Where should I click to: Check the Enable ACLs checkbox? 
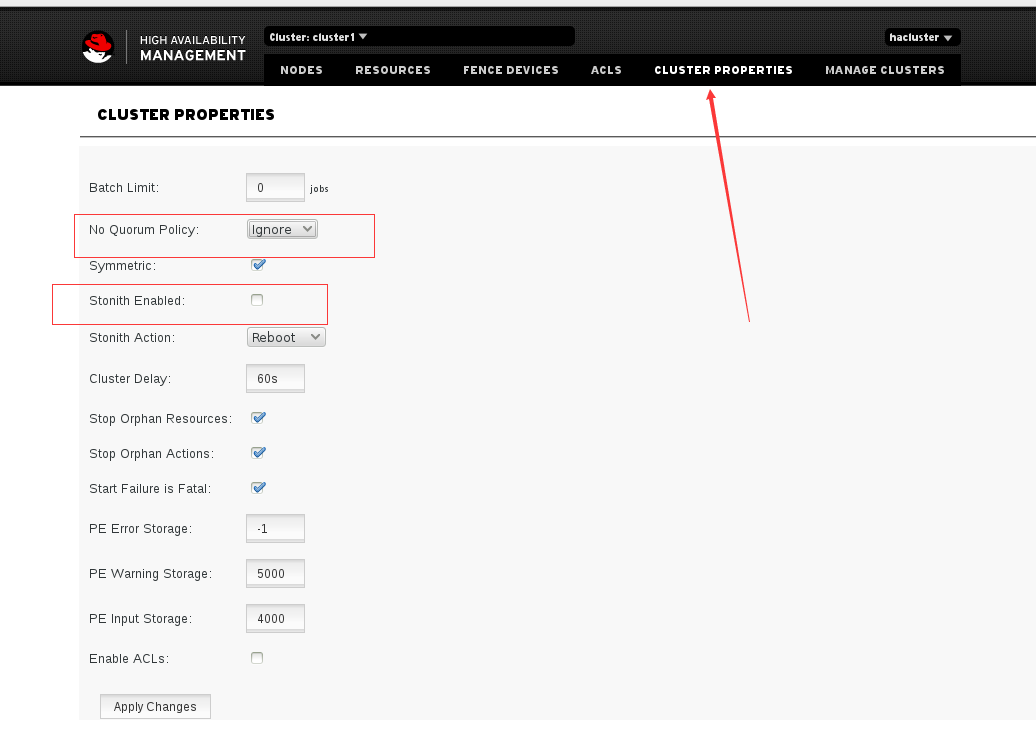pos(257,658)
